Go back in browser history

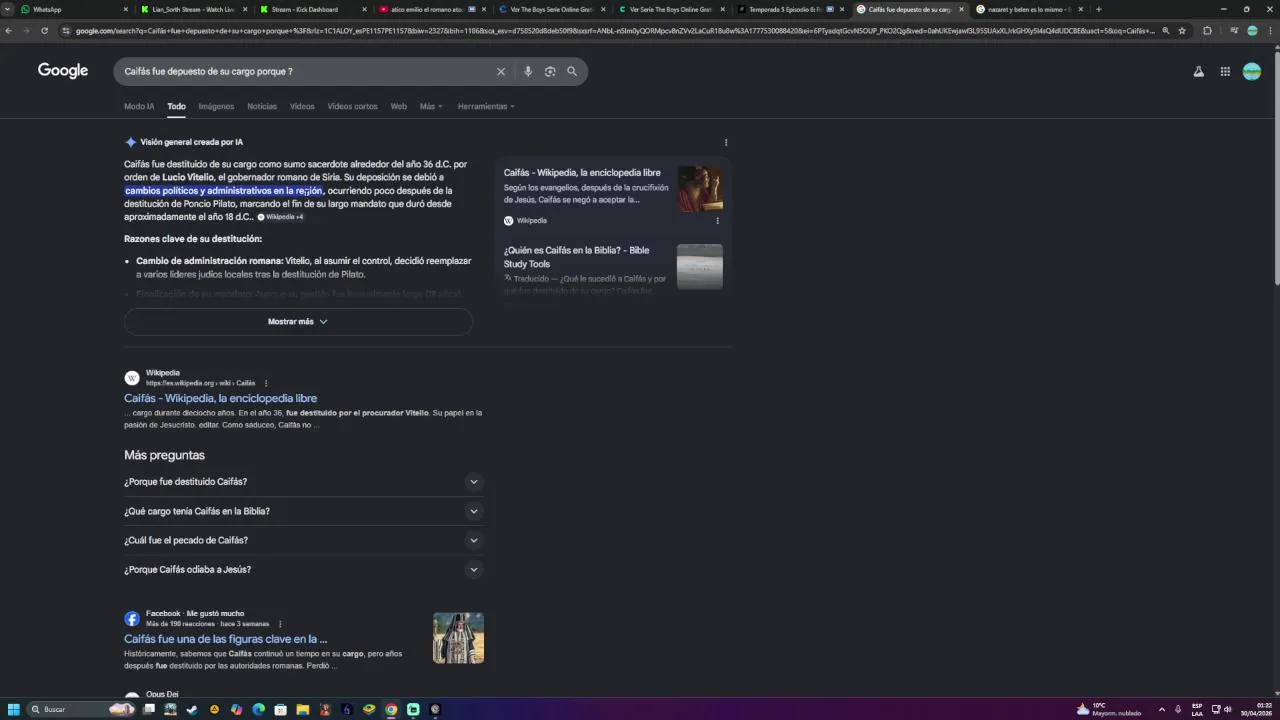point(8,31)
